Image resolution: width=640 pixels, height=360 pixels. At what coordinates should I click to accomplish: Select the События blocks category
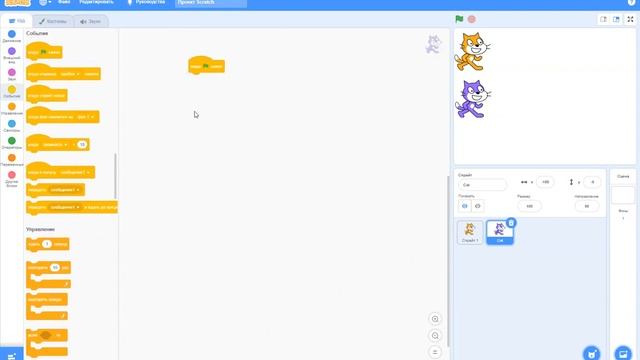pos(12,91)
